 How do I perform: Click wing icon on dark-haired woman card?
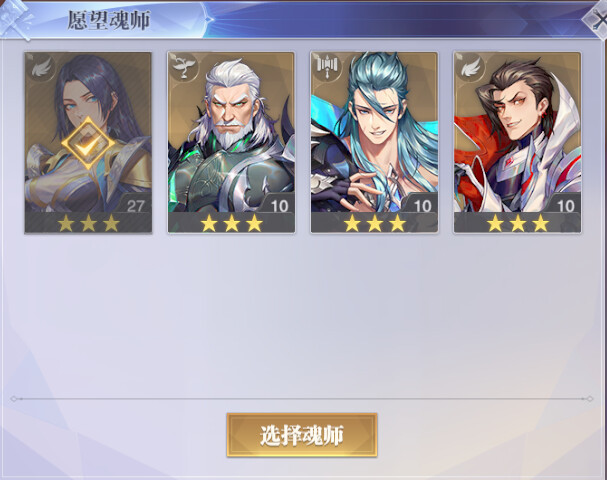[41, 69]
